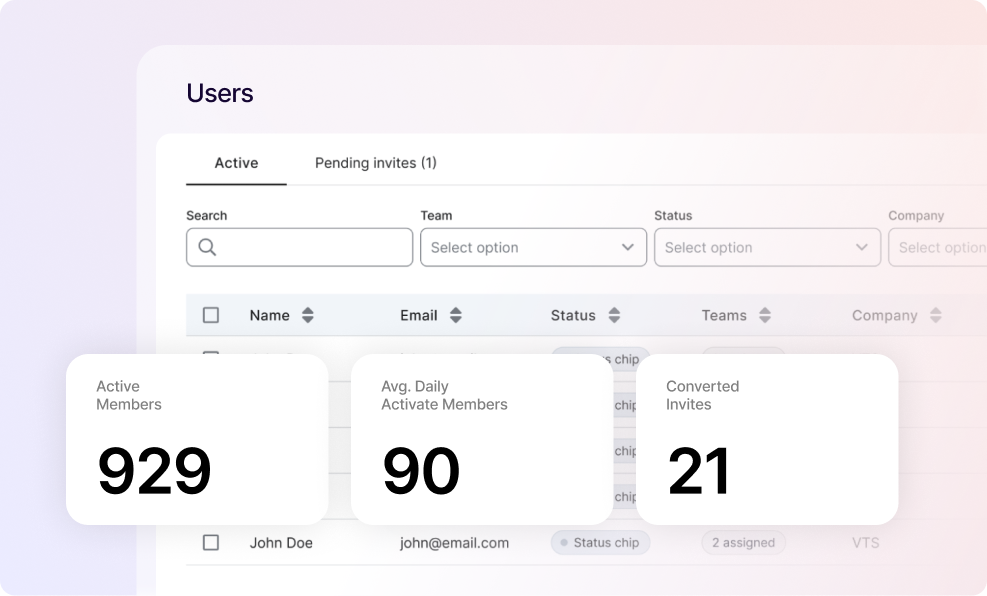Sort by Teams using the column arrows
Viewport: 987px width, 596px height.
tap(765, 315)
